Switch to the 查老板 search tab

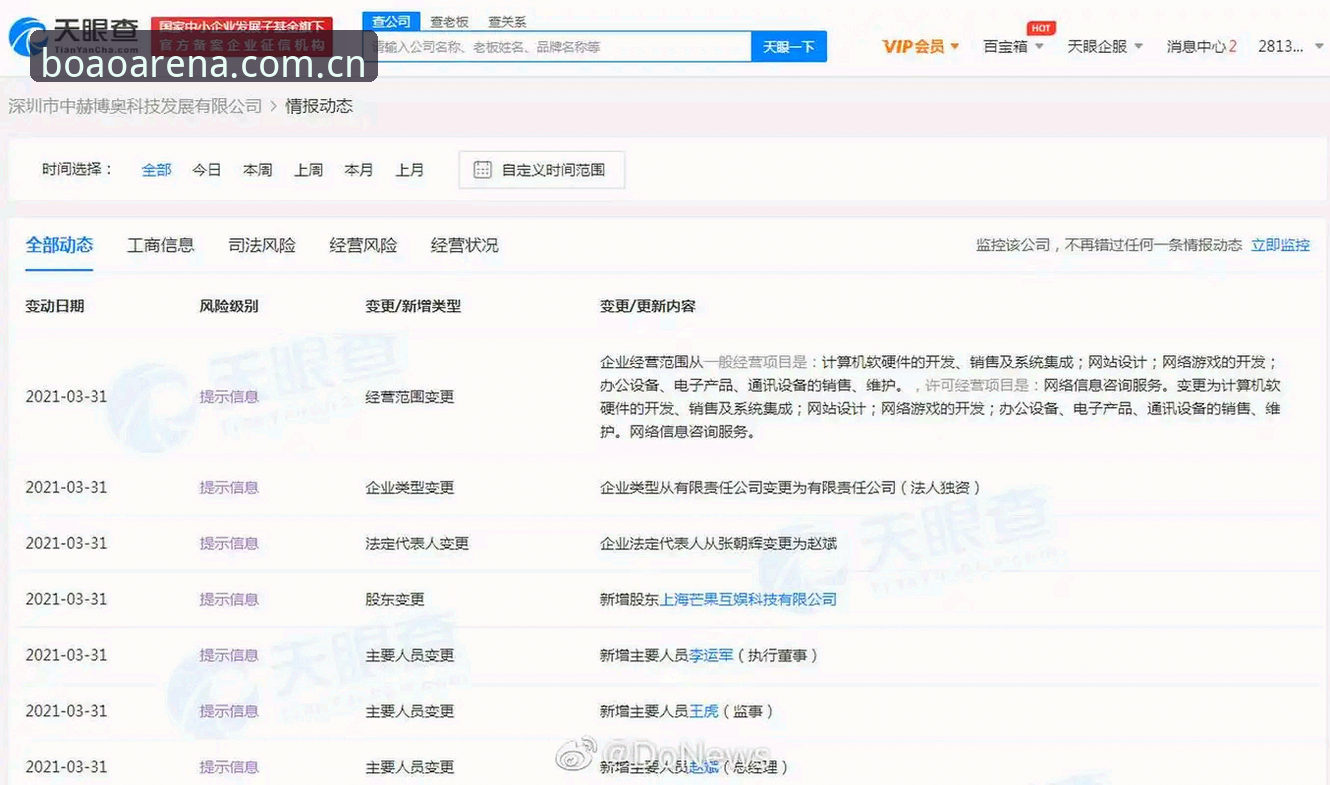[449, 21]
